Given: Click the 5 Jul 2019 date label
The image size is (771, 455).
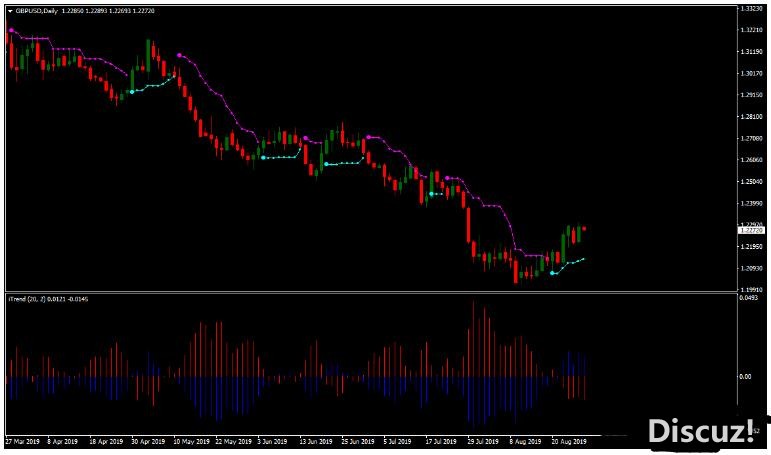Looking at the screenshot, I should (x=397, y=442).
